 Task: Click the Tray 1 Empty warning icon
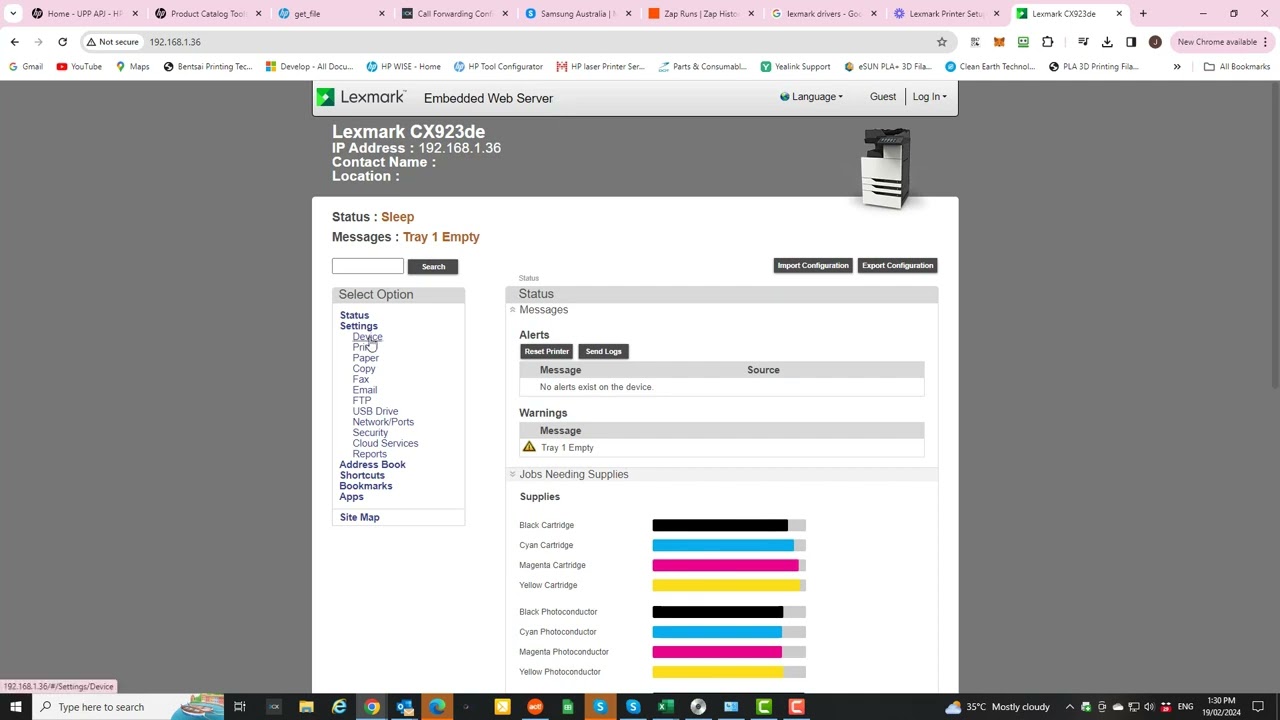[x=529, y=447]
